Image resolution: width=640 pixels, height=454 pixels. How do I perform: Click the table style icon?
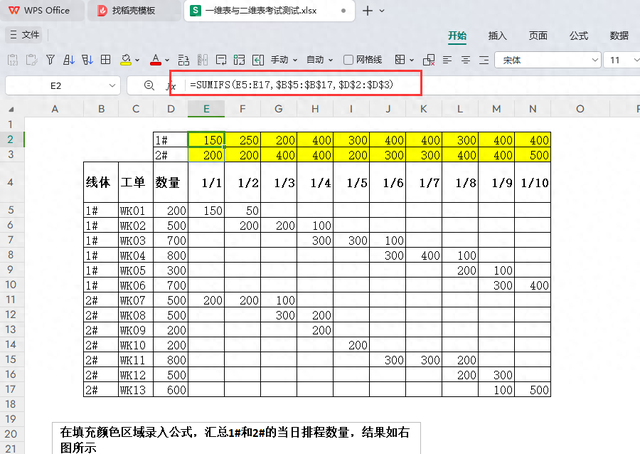click(400, 60)
